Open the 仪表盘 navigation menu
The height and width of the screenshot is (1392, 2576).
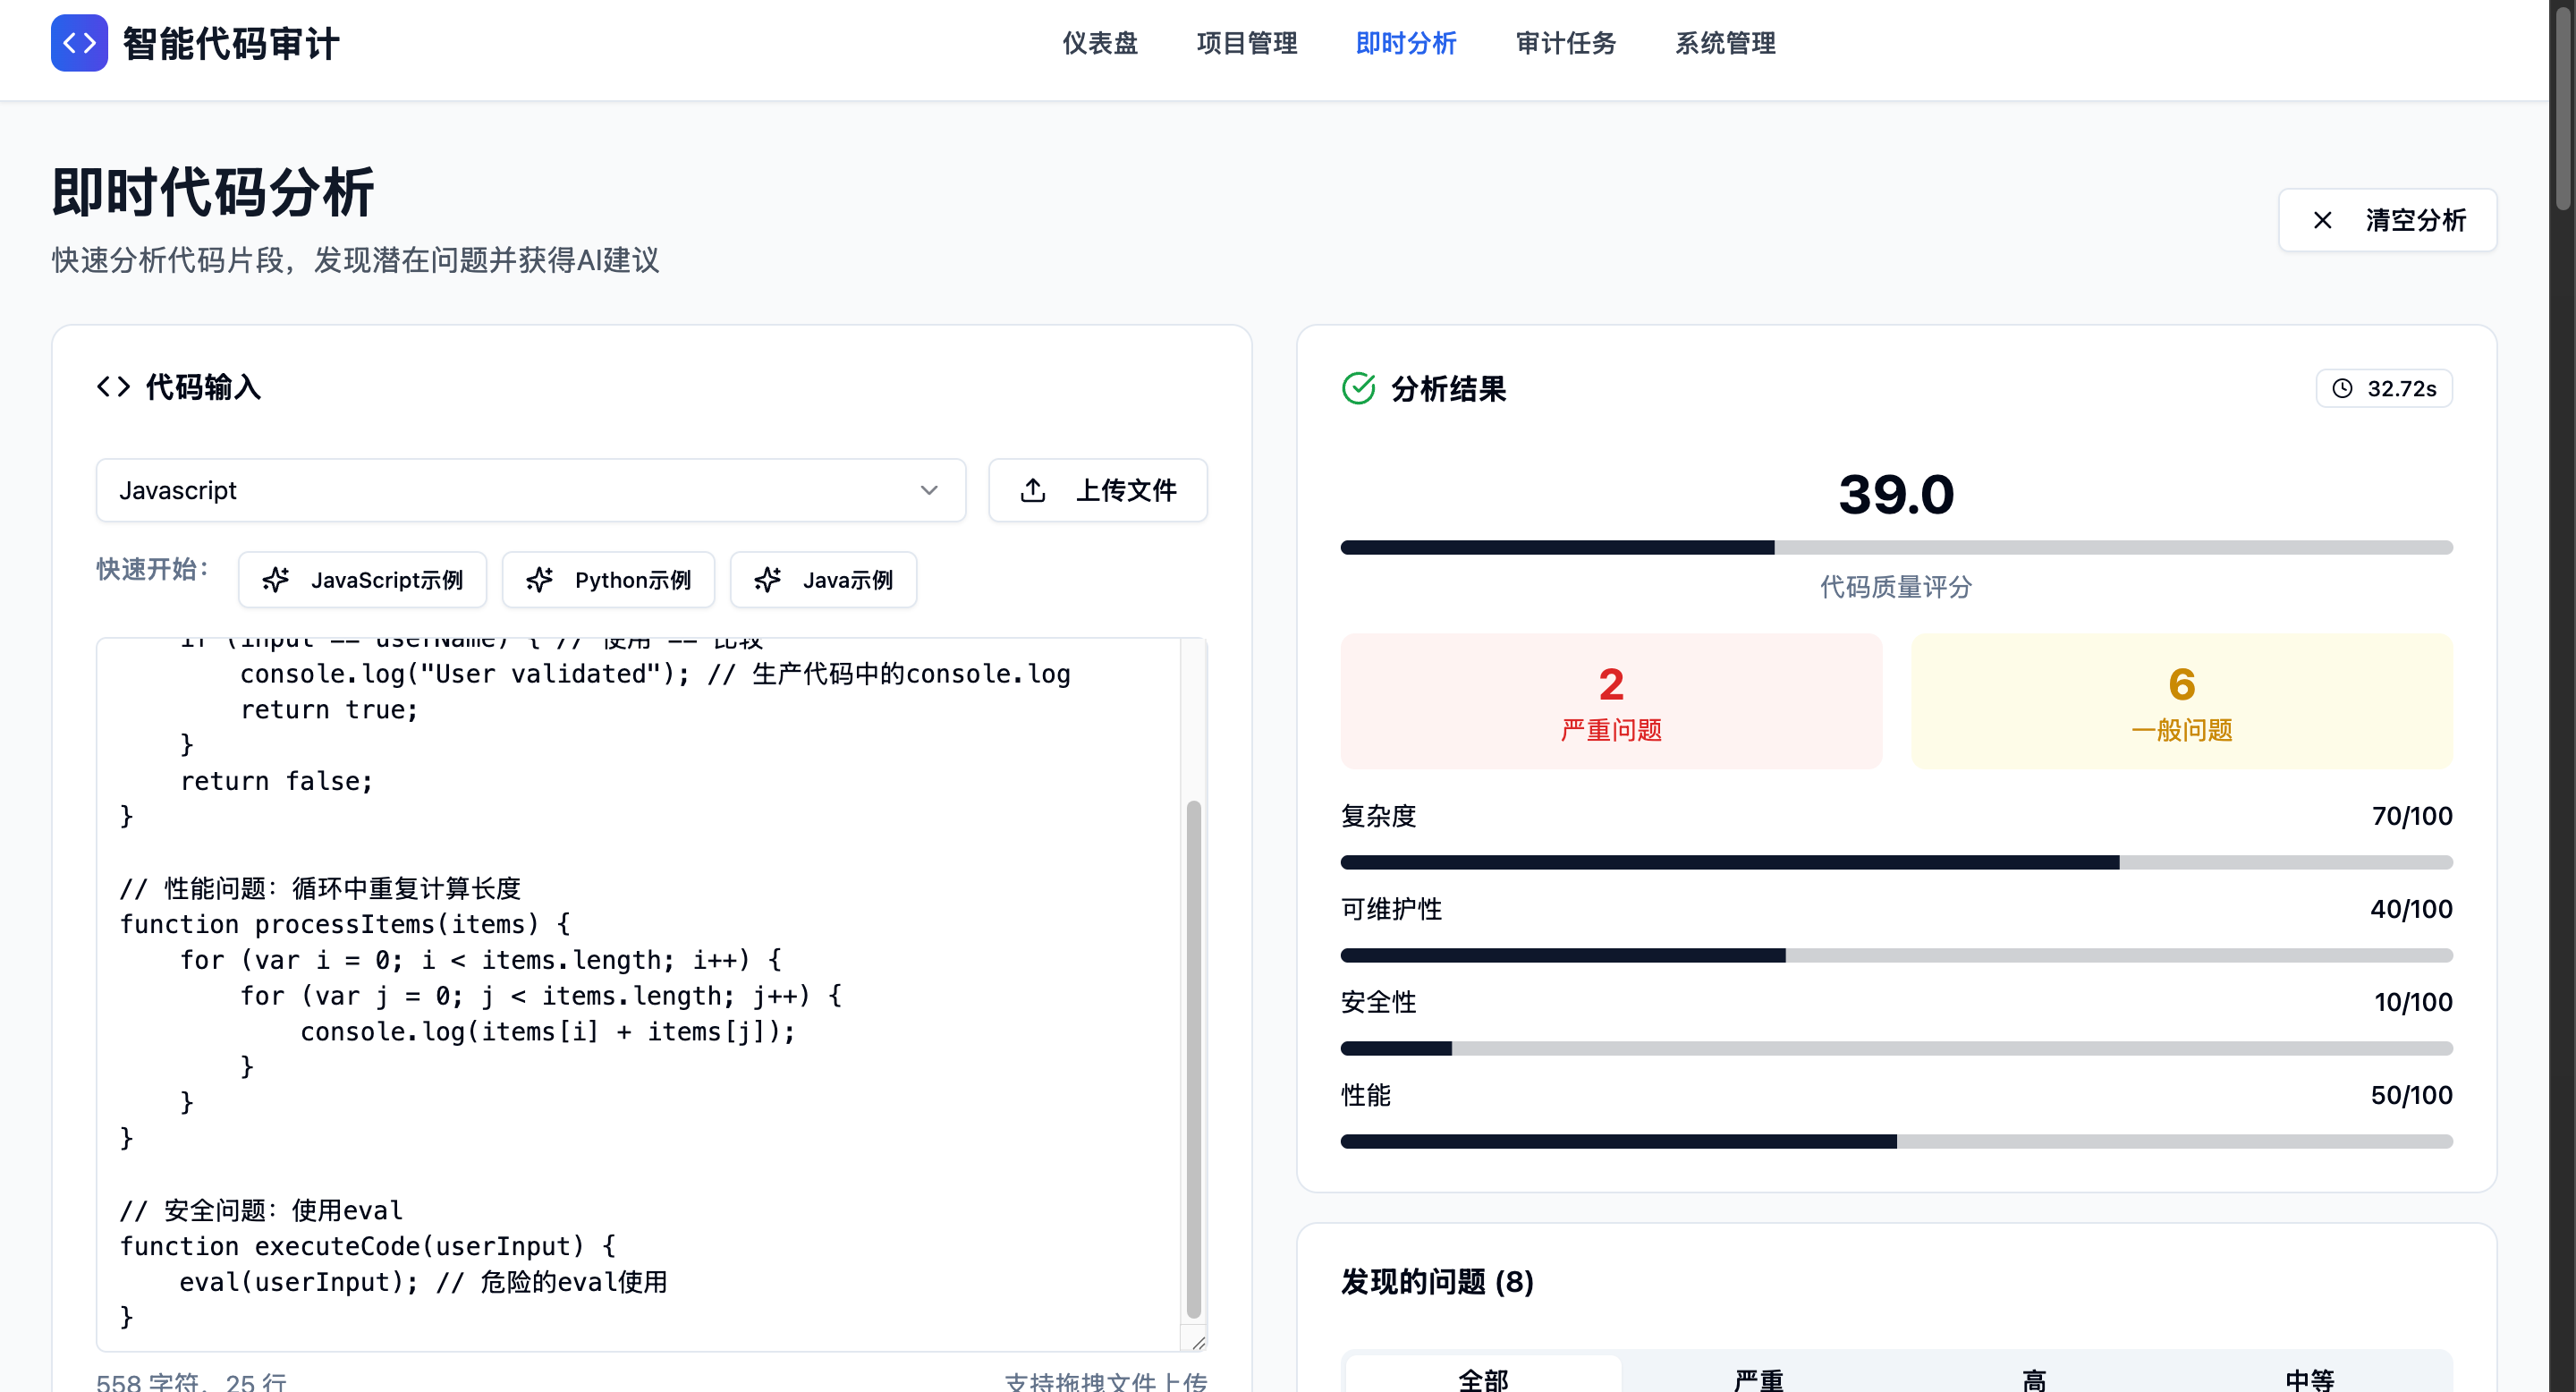pyautogui.click(x=1099, y=43)
